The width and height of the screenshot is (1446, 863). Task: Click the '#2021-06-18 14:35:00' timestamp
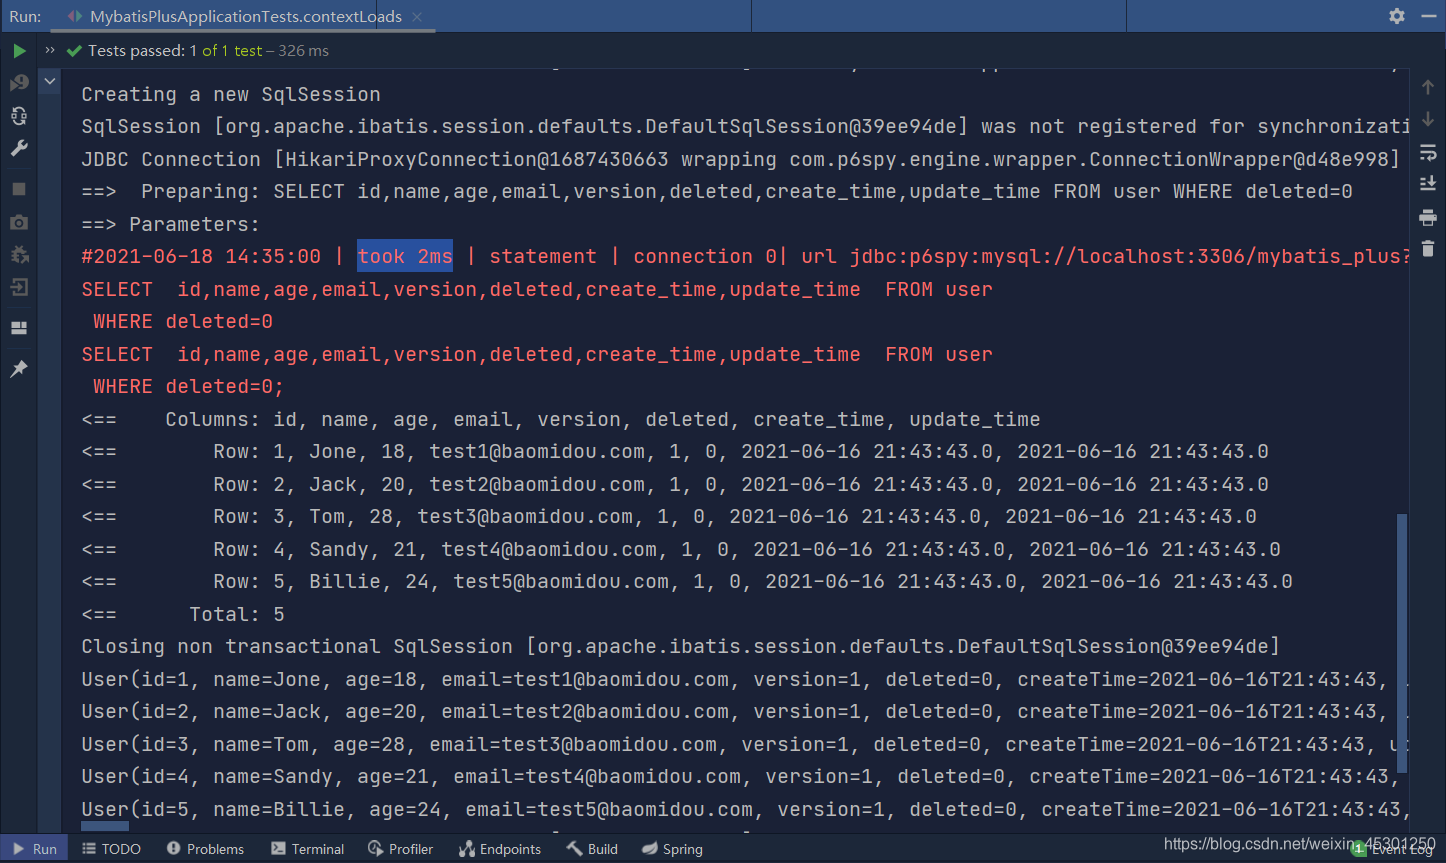pyautogui.click(x=201, y=257)
